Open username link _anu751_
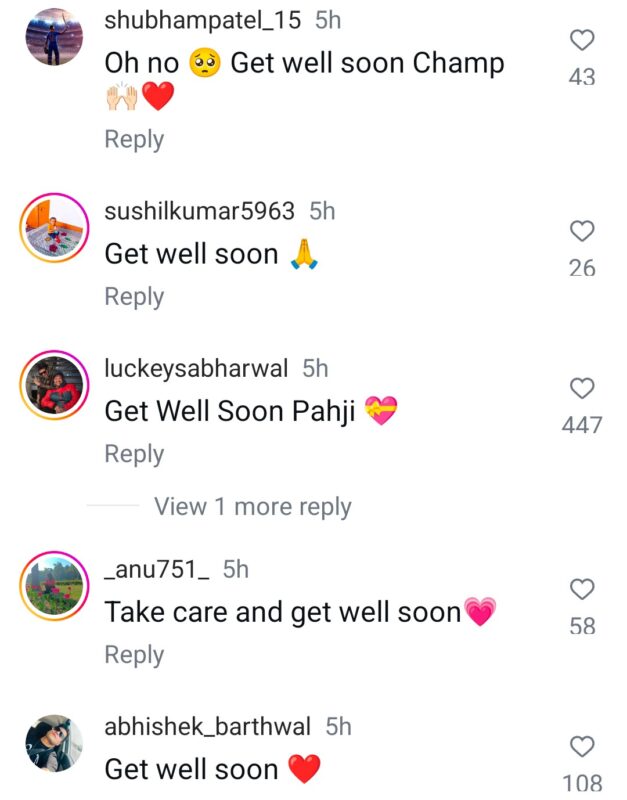The width and height of the screenshot is (627, 800). pos(157,569)
